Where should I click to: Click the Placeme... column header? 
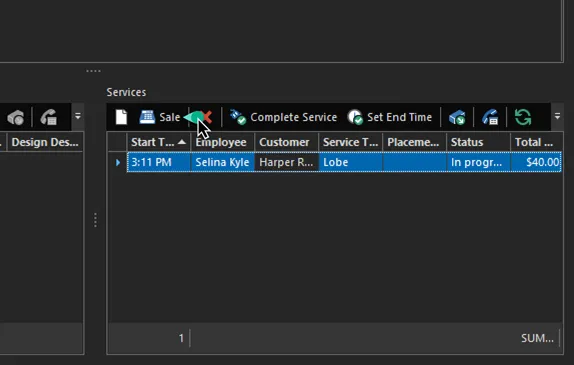click(x=414, y=142)
